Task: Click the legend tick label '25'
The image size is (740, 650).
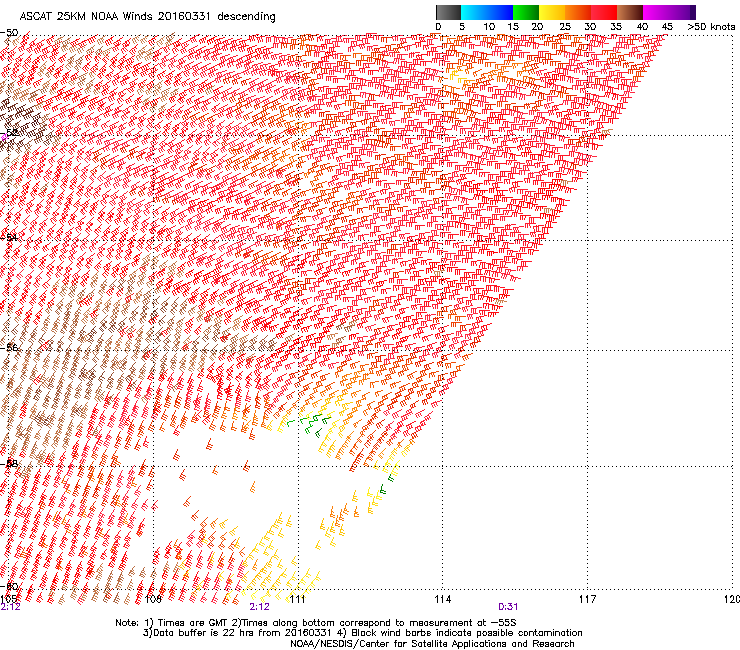Action: [x=564, y=27]
